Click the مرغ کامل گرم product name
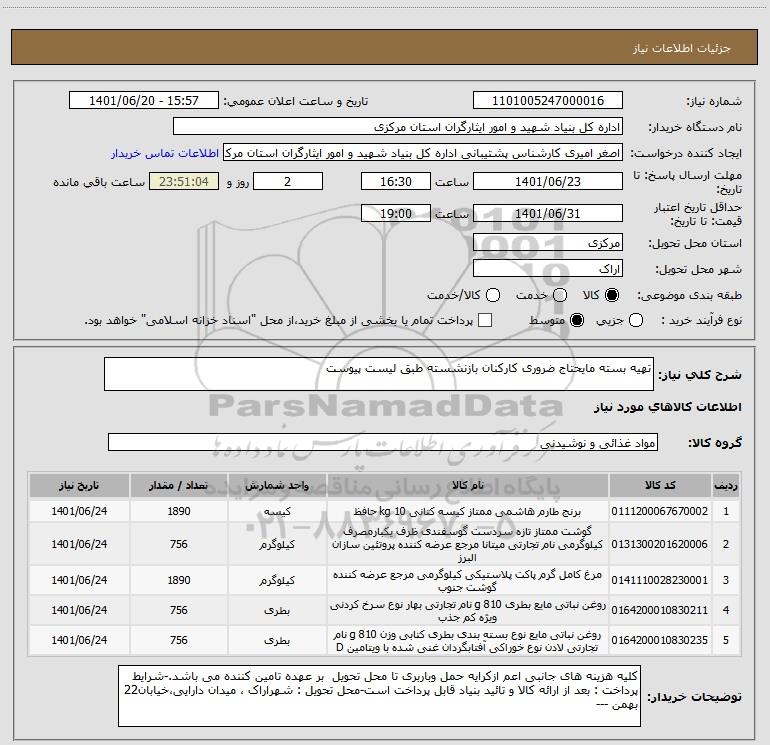770x745 pixels. click(x=468, y=580)
